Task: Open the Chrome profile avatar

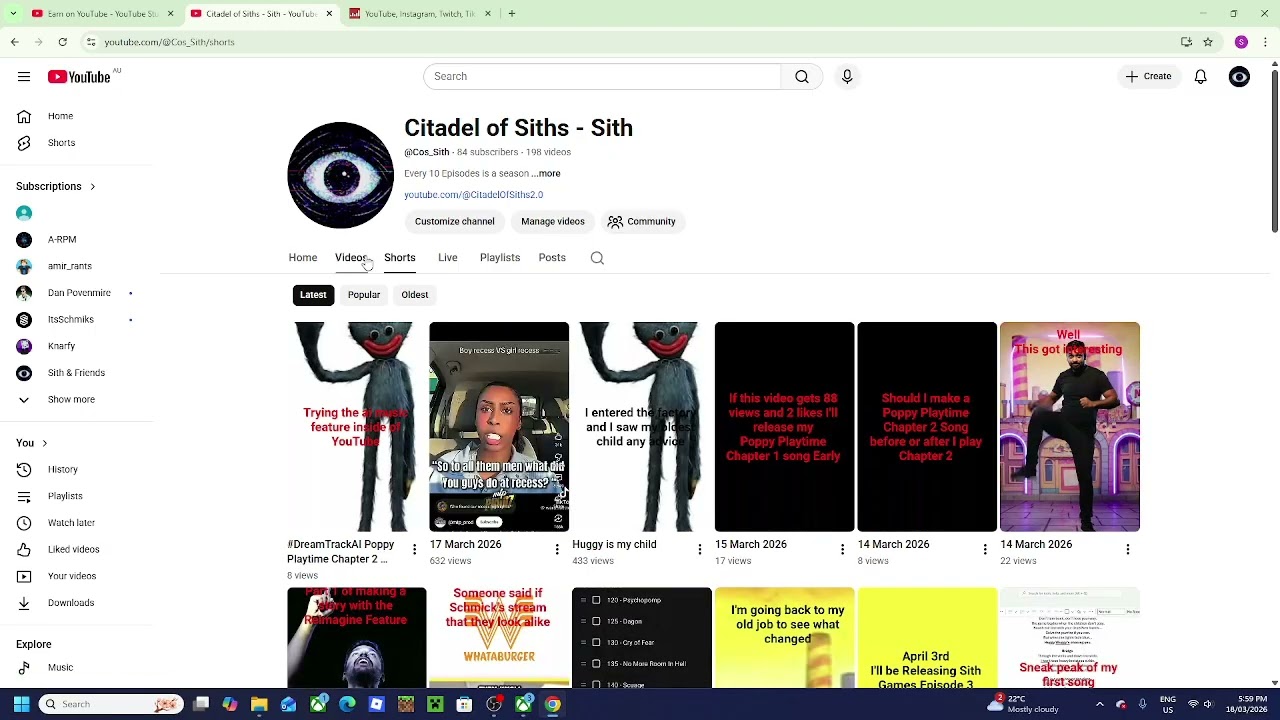Action: 1241,42
